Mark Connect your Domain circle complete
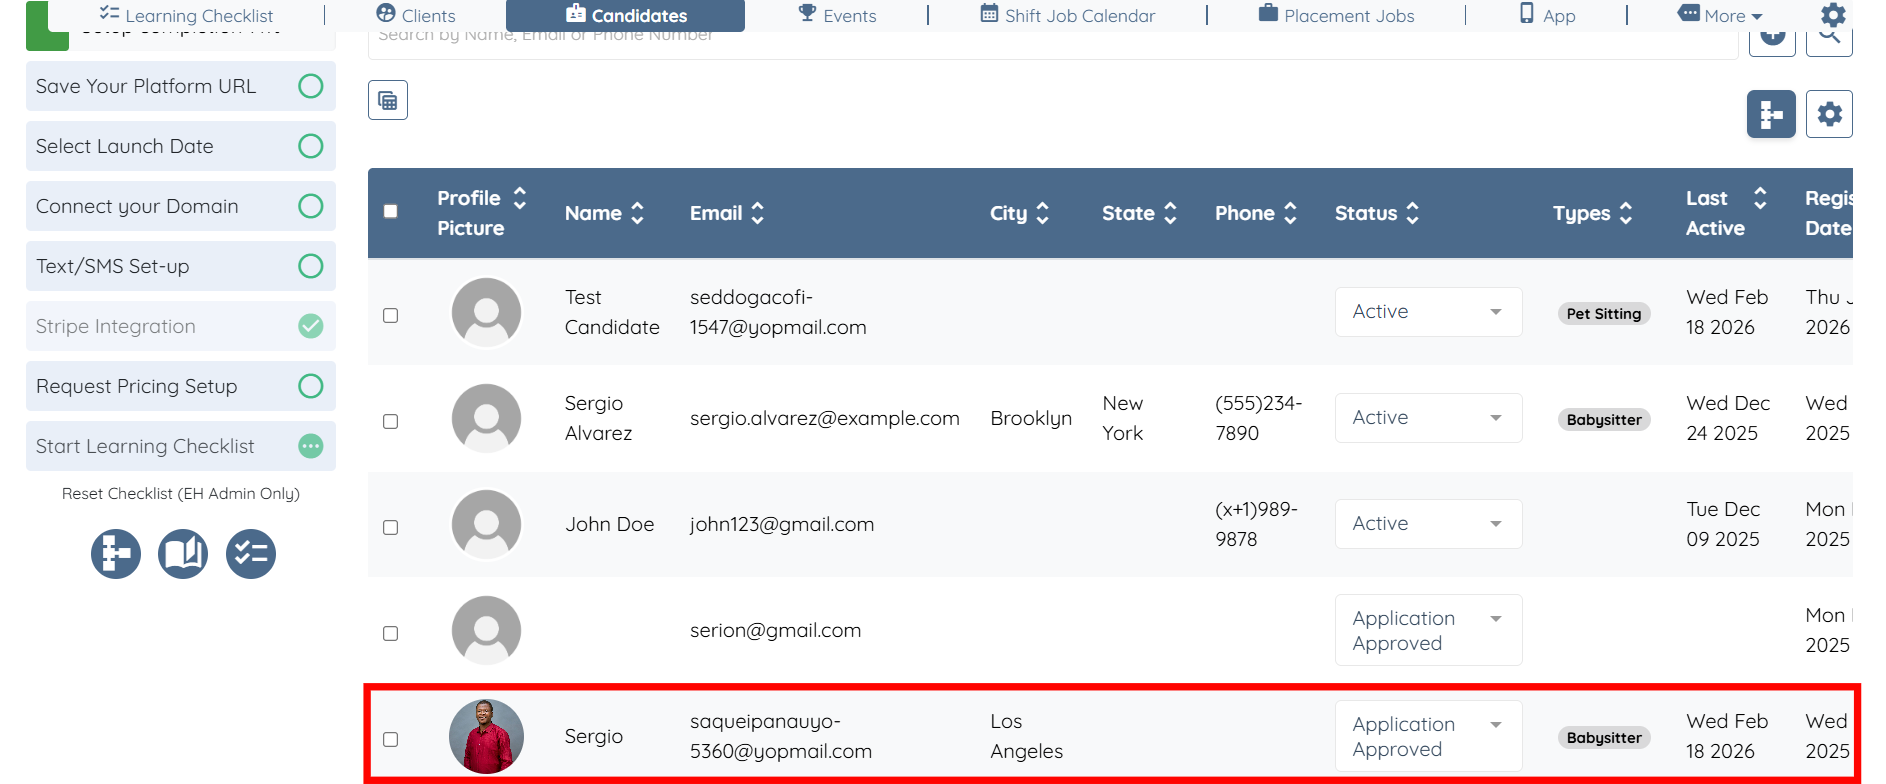 pos(311,206)
